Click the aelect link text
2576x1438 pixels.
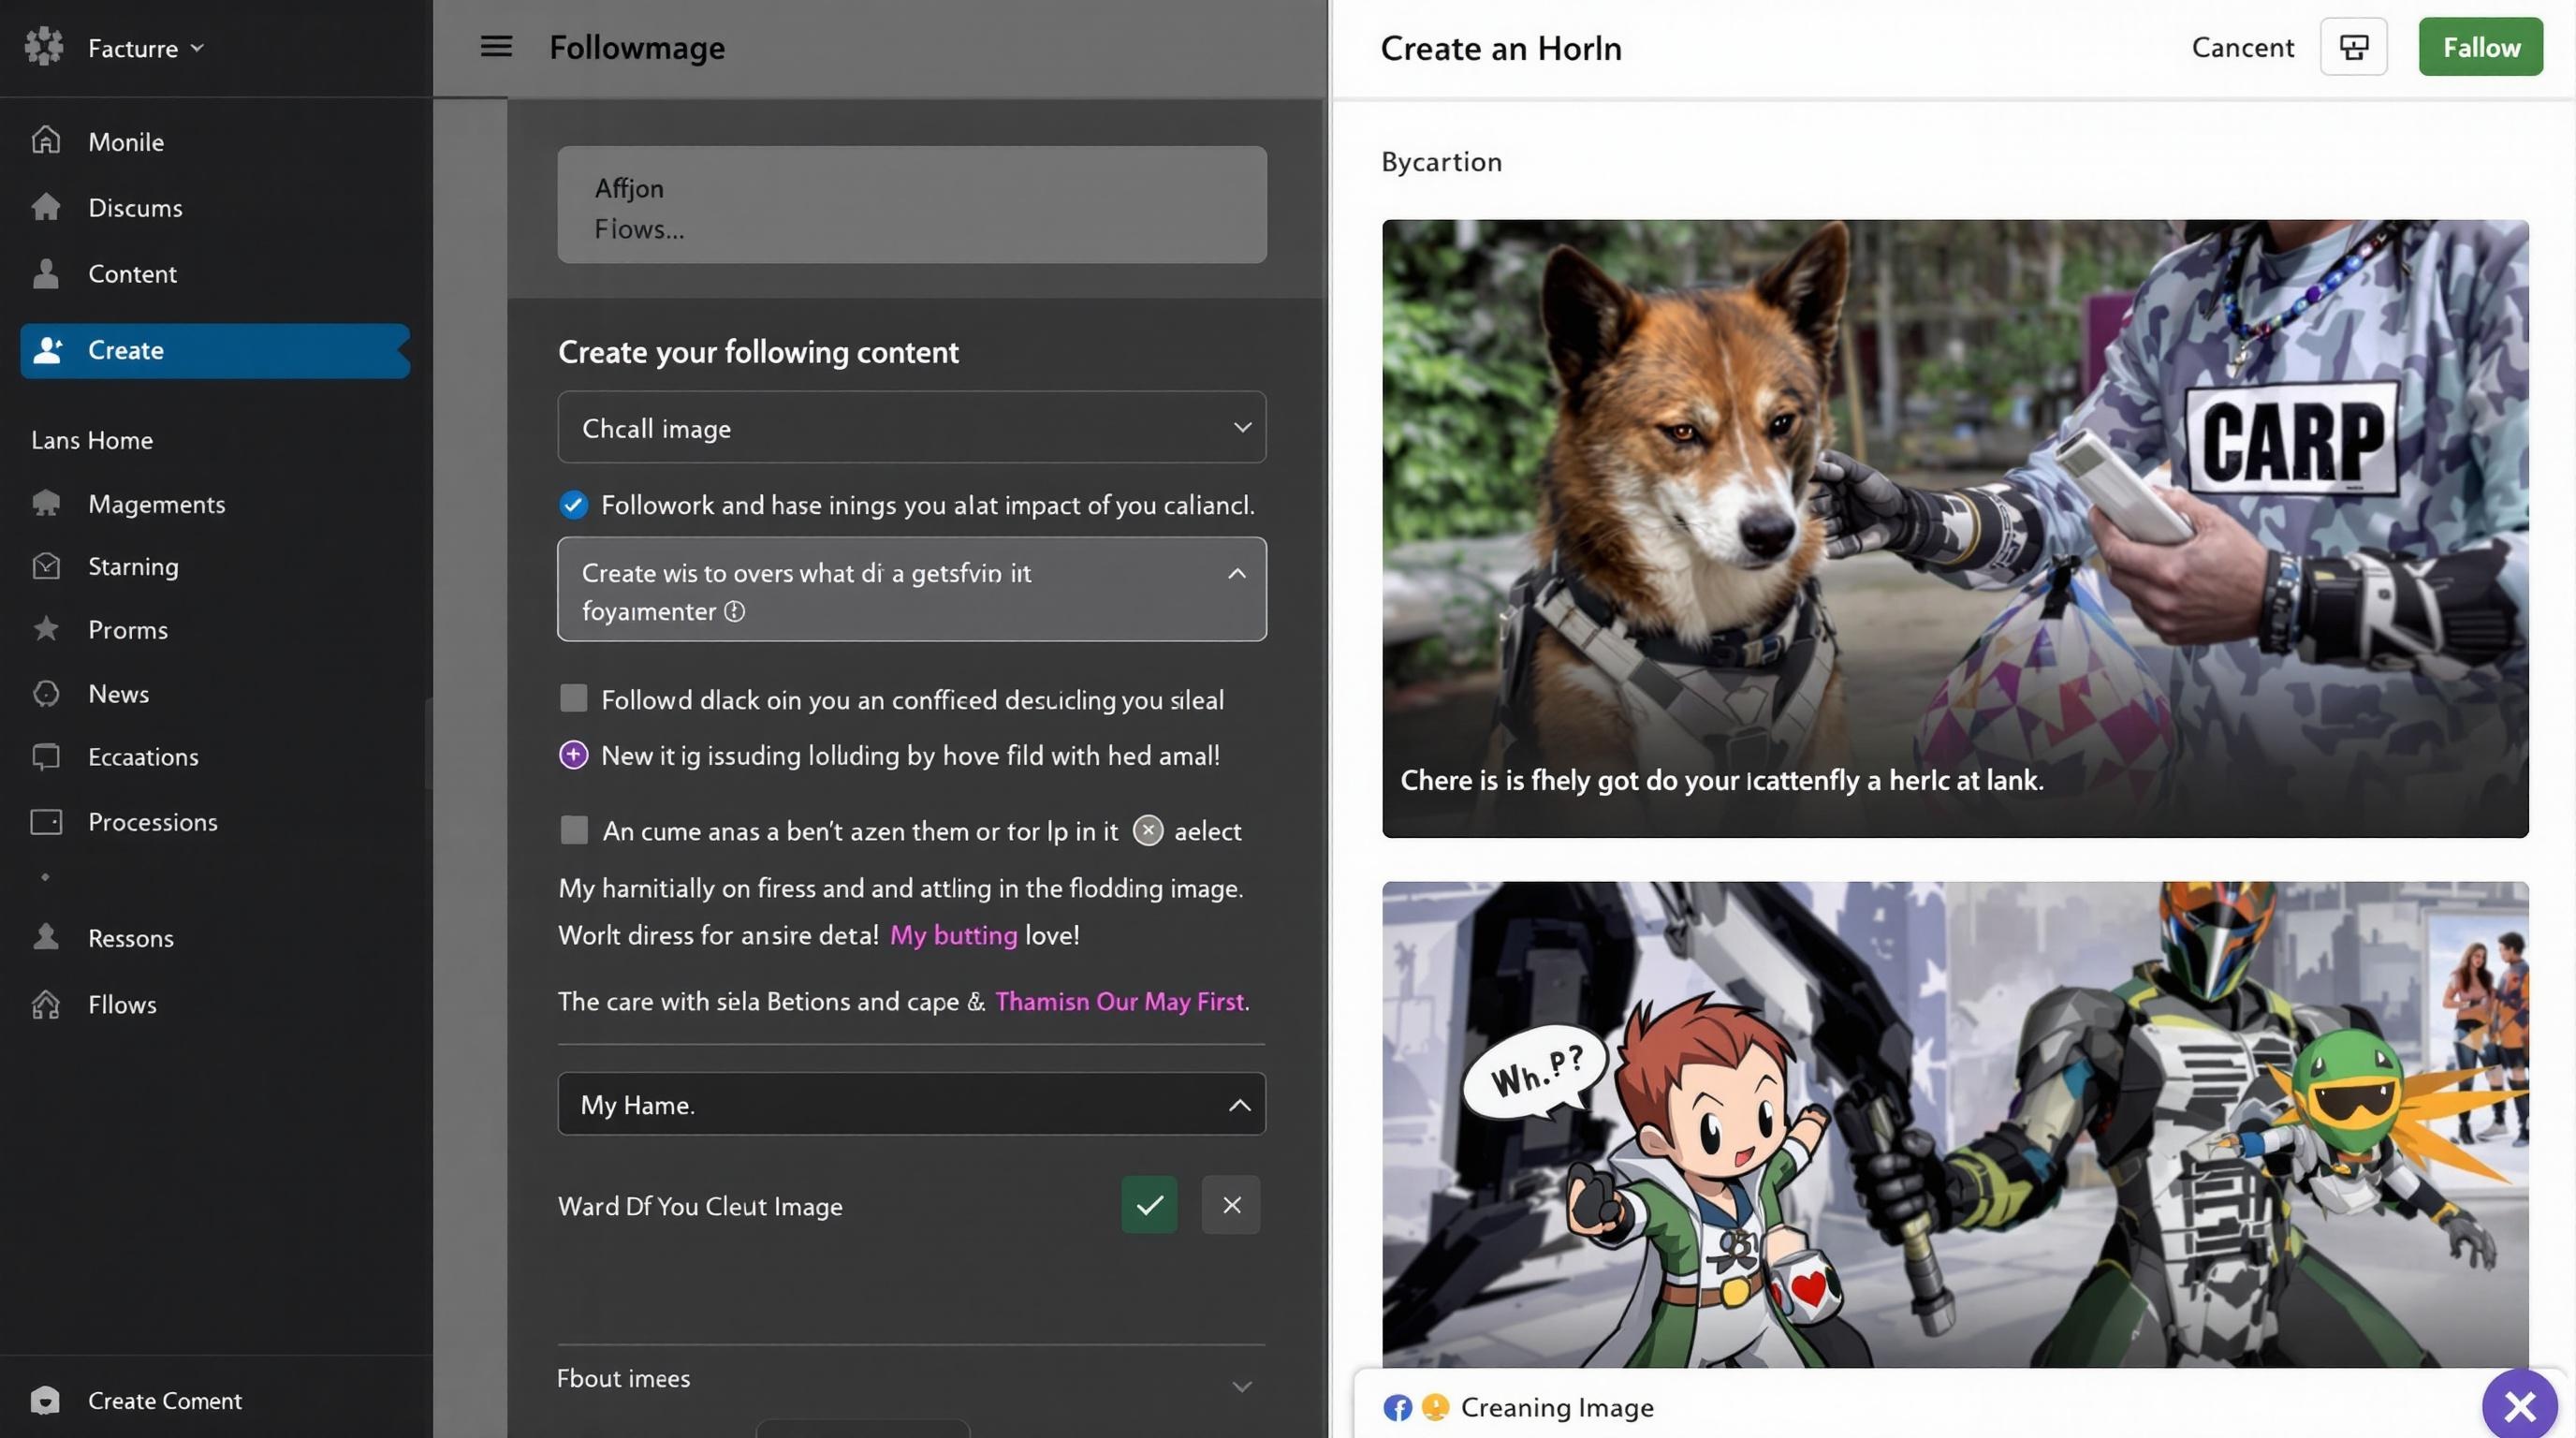(x=1207, y=831)
